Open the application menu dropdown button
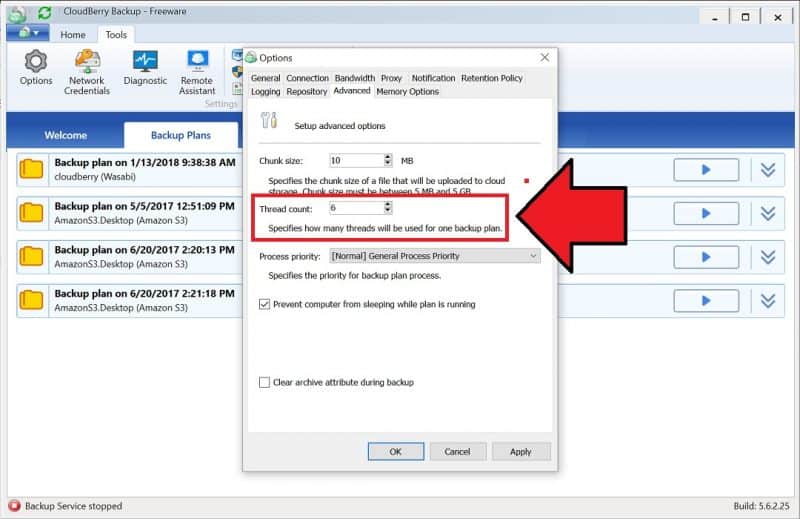This screenshot has height=519, width=800. click(x=28, y=33)
